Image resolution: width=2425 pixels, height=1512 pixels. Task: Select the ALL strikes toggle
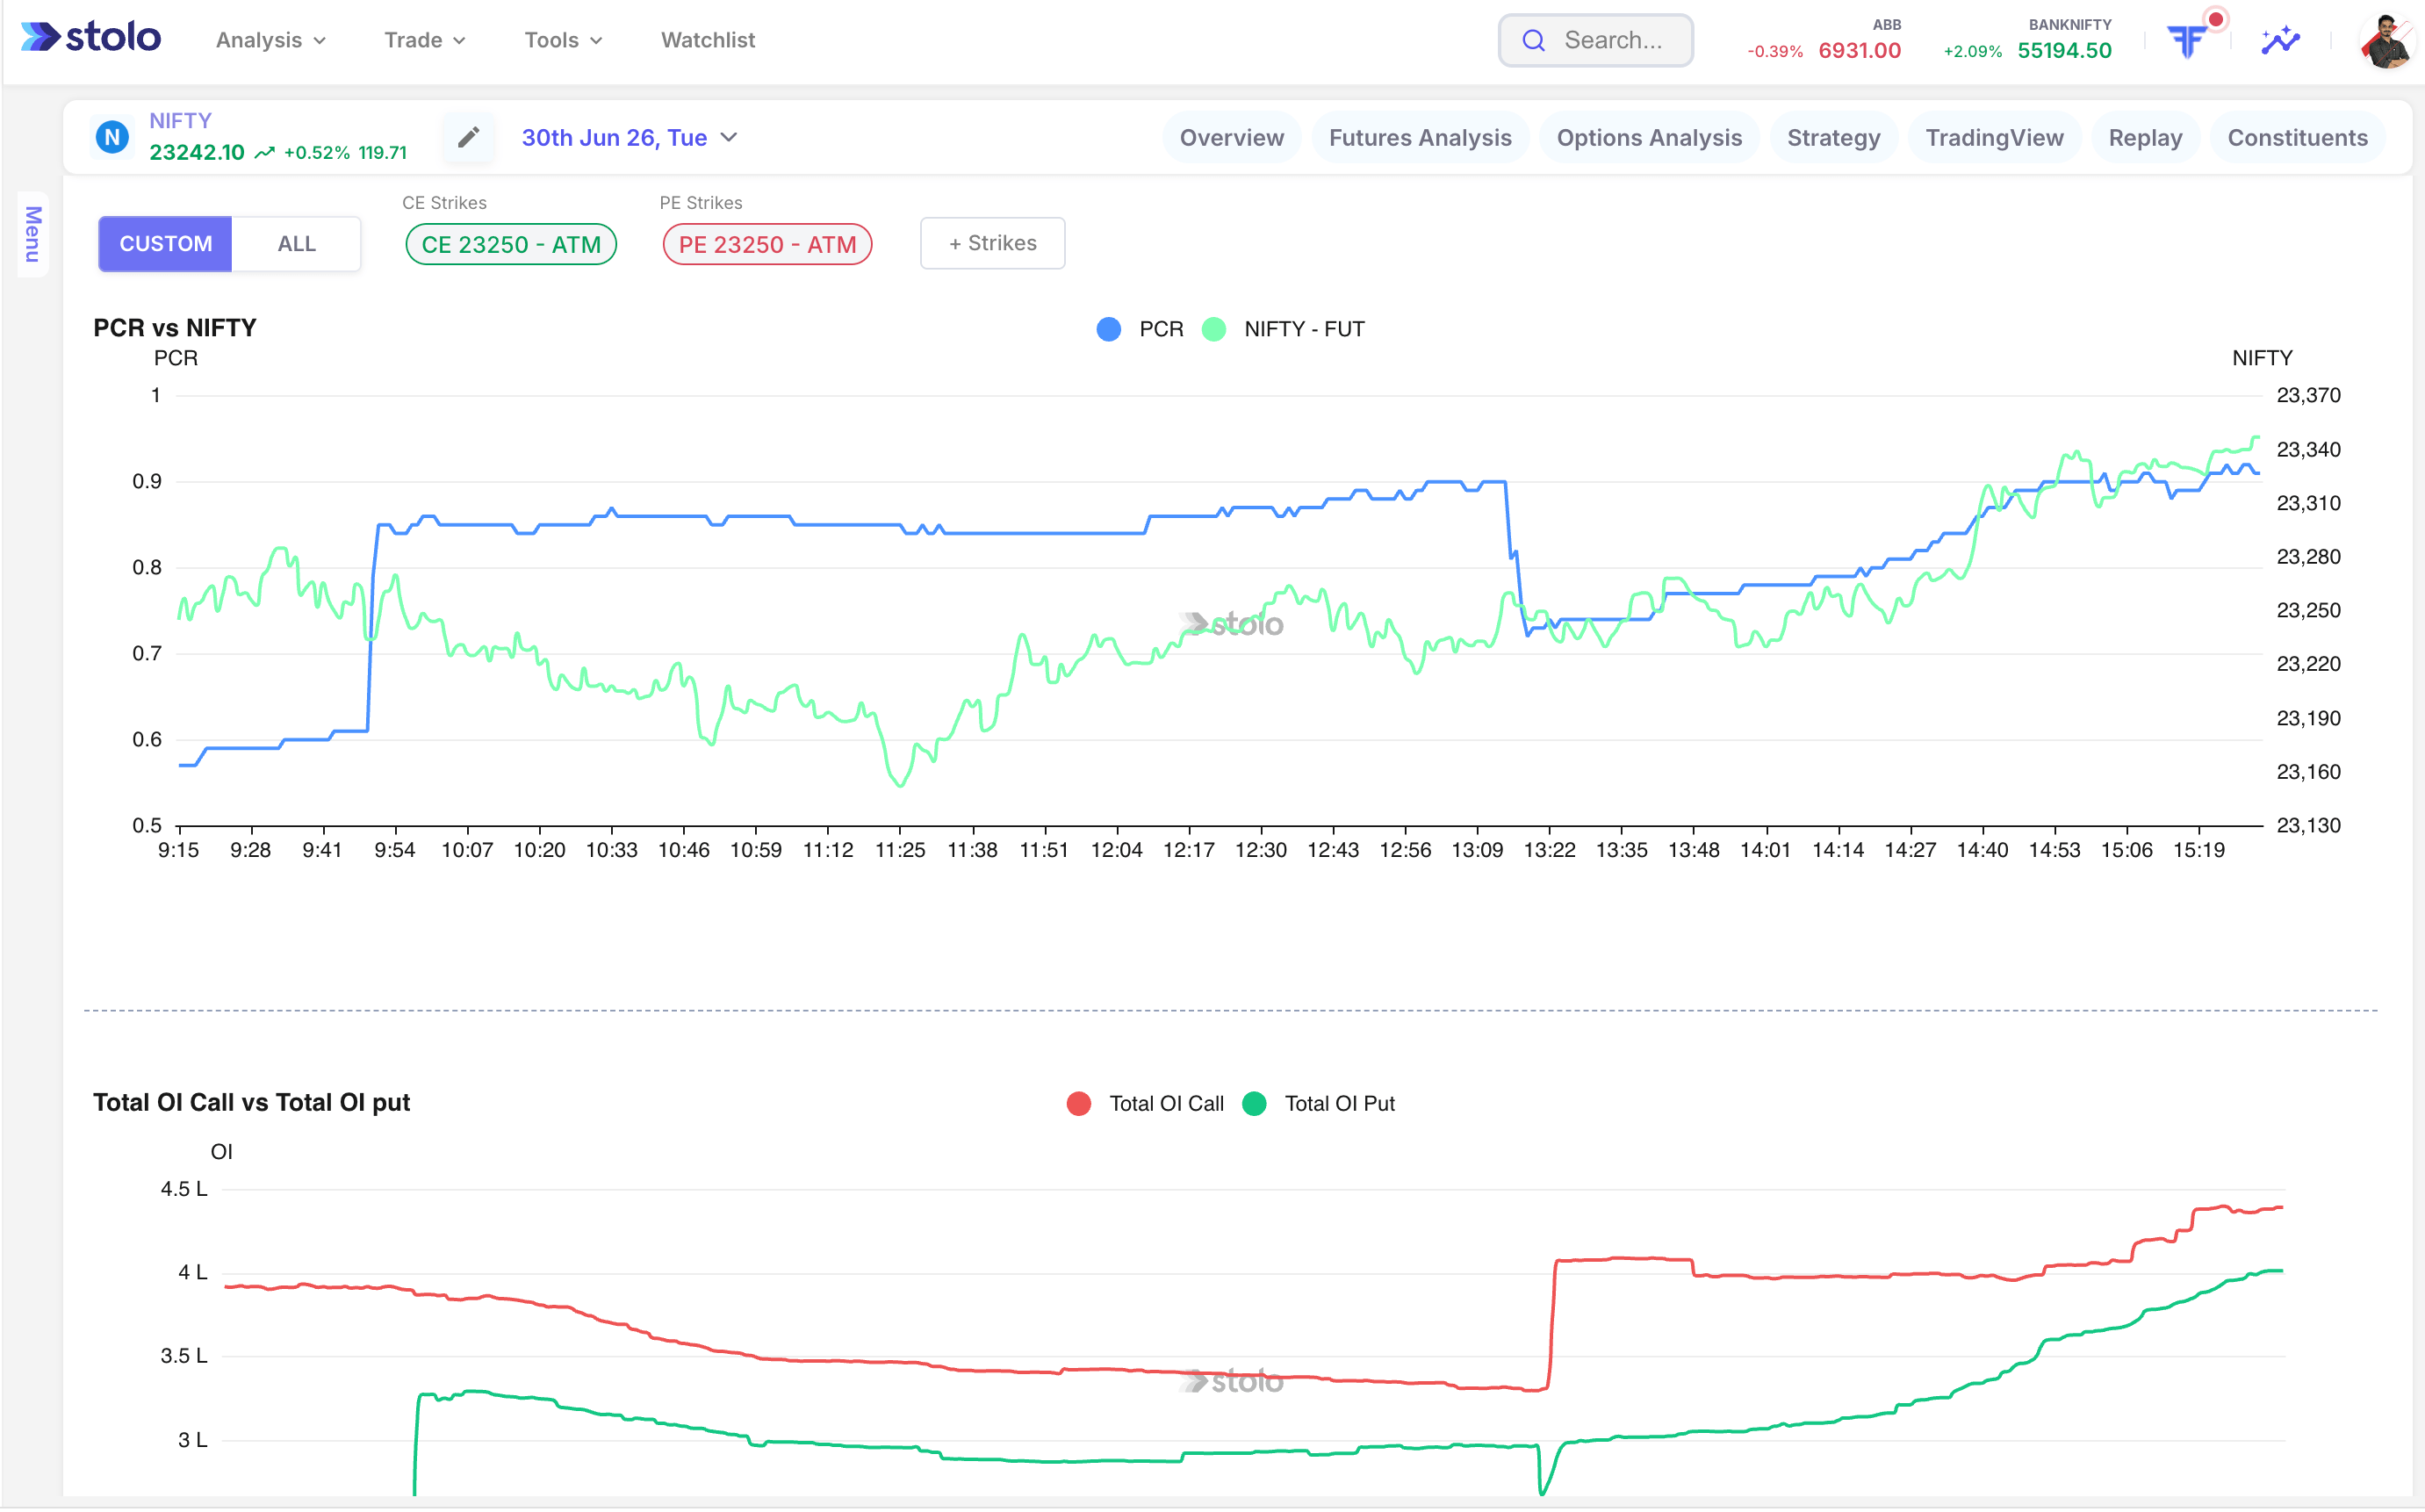click(x=296, y=244)
